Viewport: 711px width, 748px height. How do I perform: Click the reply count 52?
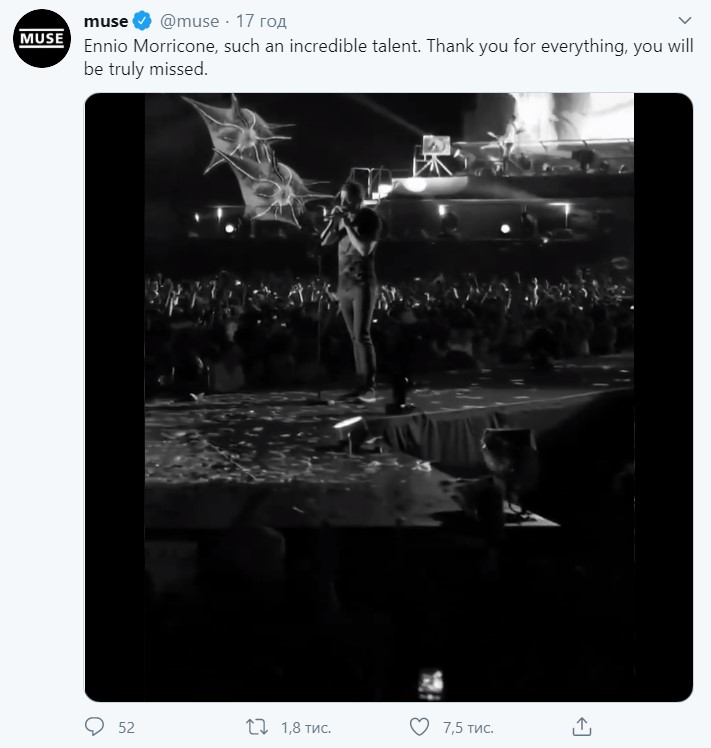(x=126, y=727)
